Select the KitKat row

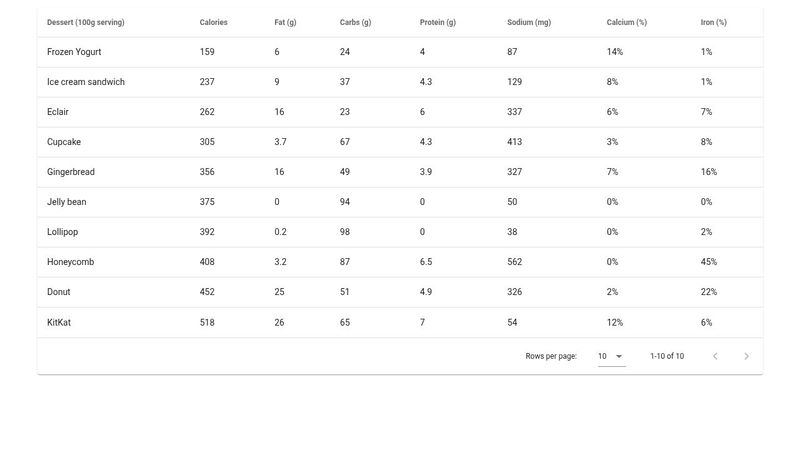[x=400, y=322]
